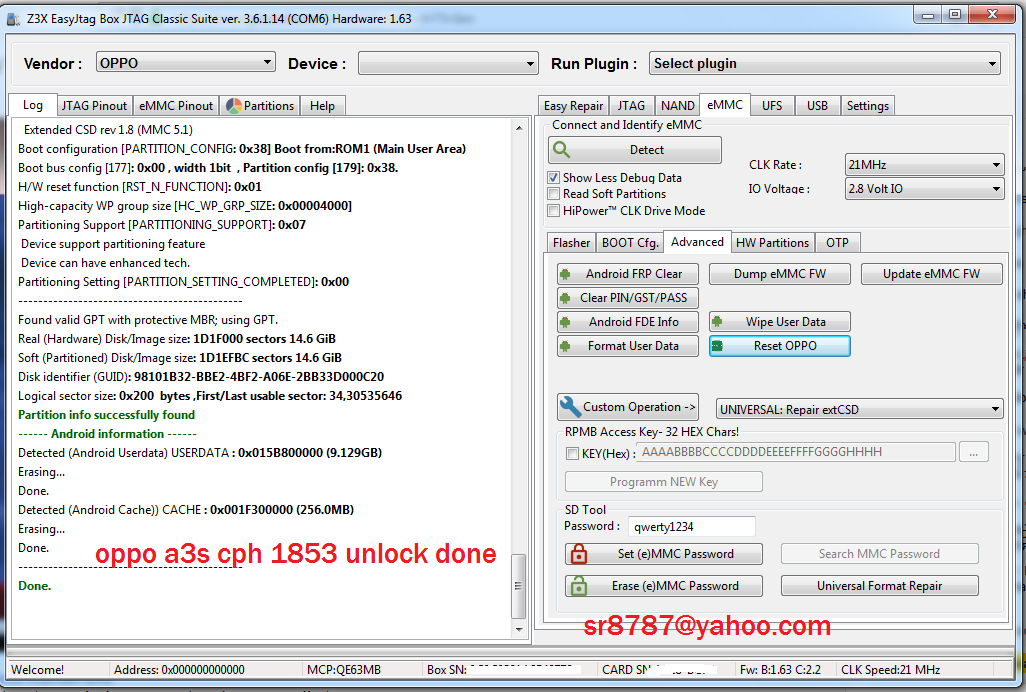Switch to the JTAG tab
1026x692 pixels.
click(x=631, y=106)
